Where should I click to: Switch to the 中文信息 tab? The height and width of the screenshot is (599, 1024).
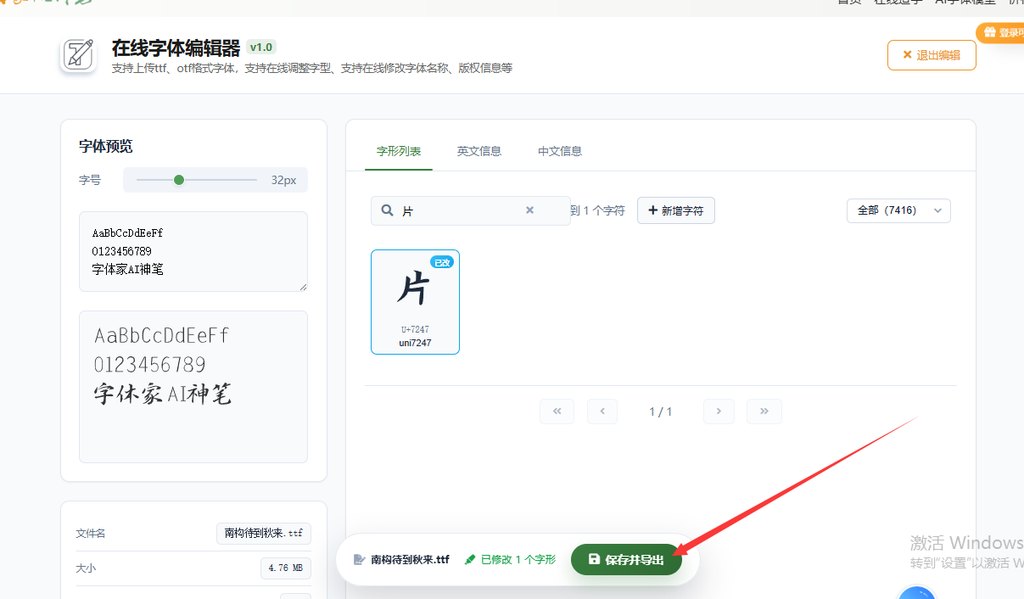click(559, 153)
